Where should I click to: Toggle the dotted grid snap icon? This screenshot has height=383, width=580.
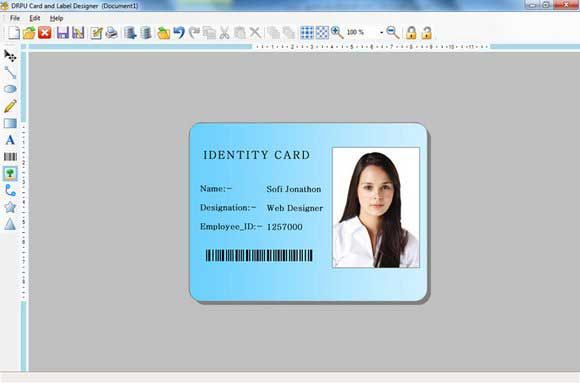pos(322,33)
